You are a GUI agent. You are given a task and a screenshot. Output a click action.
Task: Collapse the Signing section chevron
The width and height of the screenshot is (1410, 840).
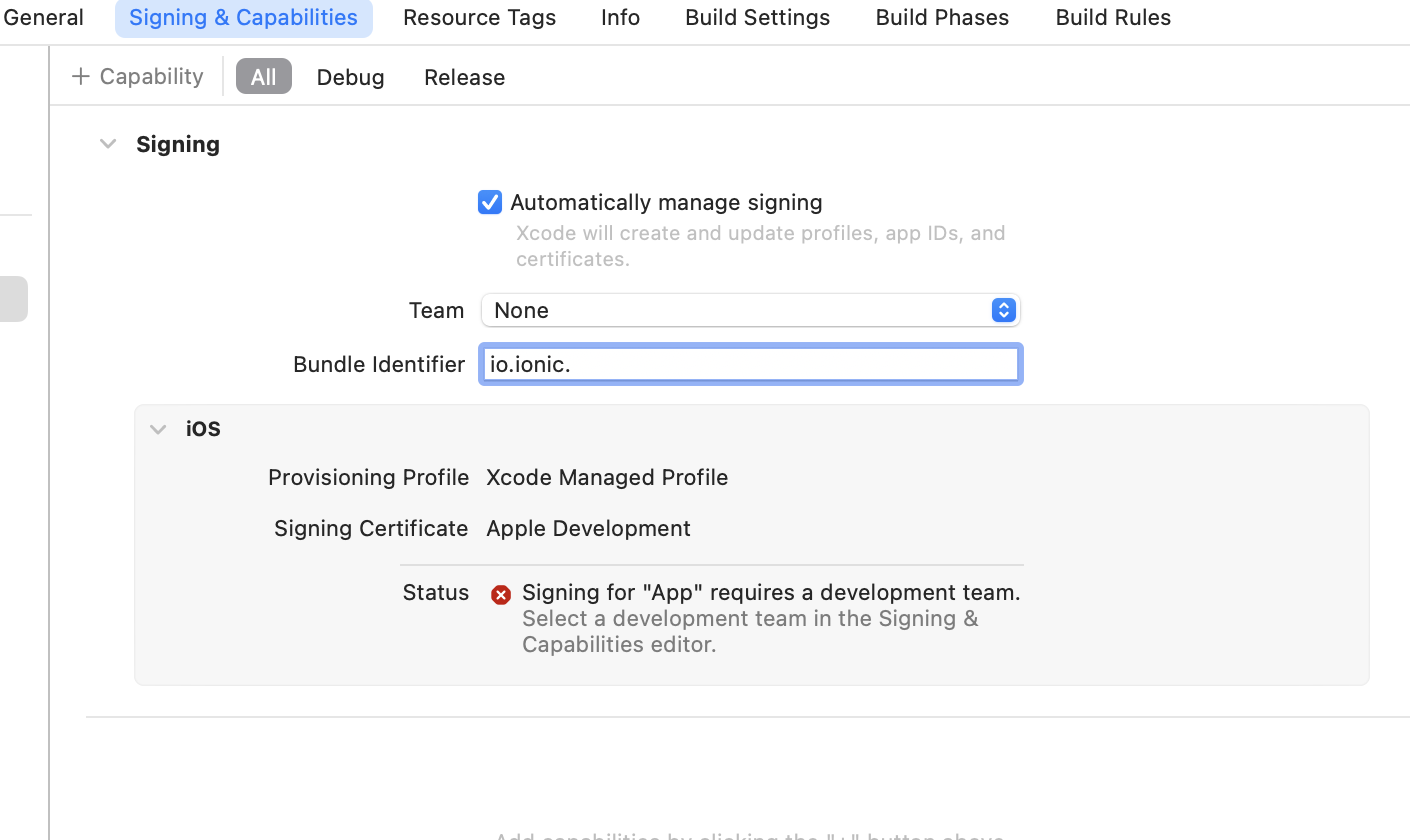click(x=108, y=144)
